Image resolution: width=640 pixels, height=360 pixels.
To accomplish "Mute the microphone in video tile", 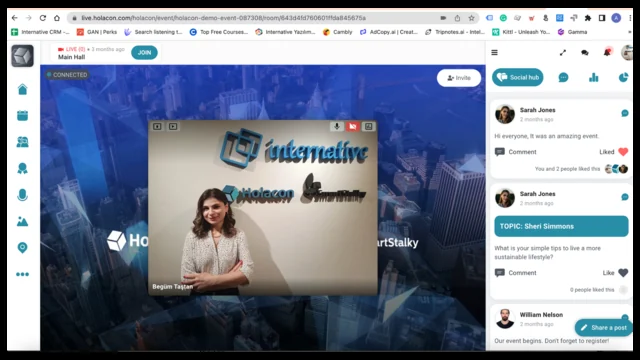I will [337, 127].
